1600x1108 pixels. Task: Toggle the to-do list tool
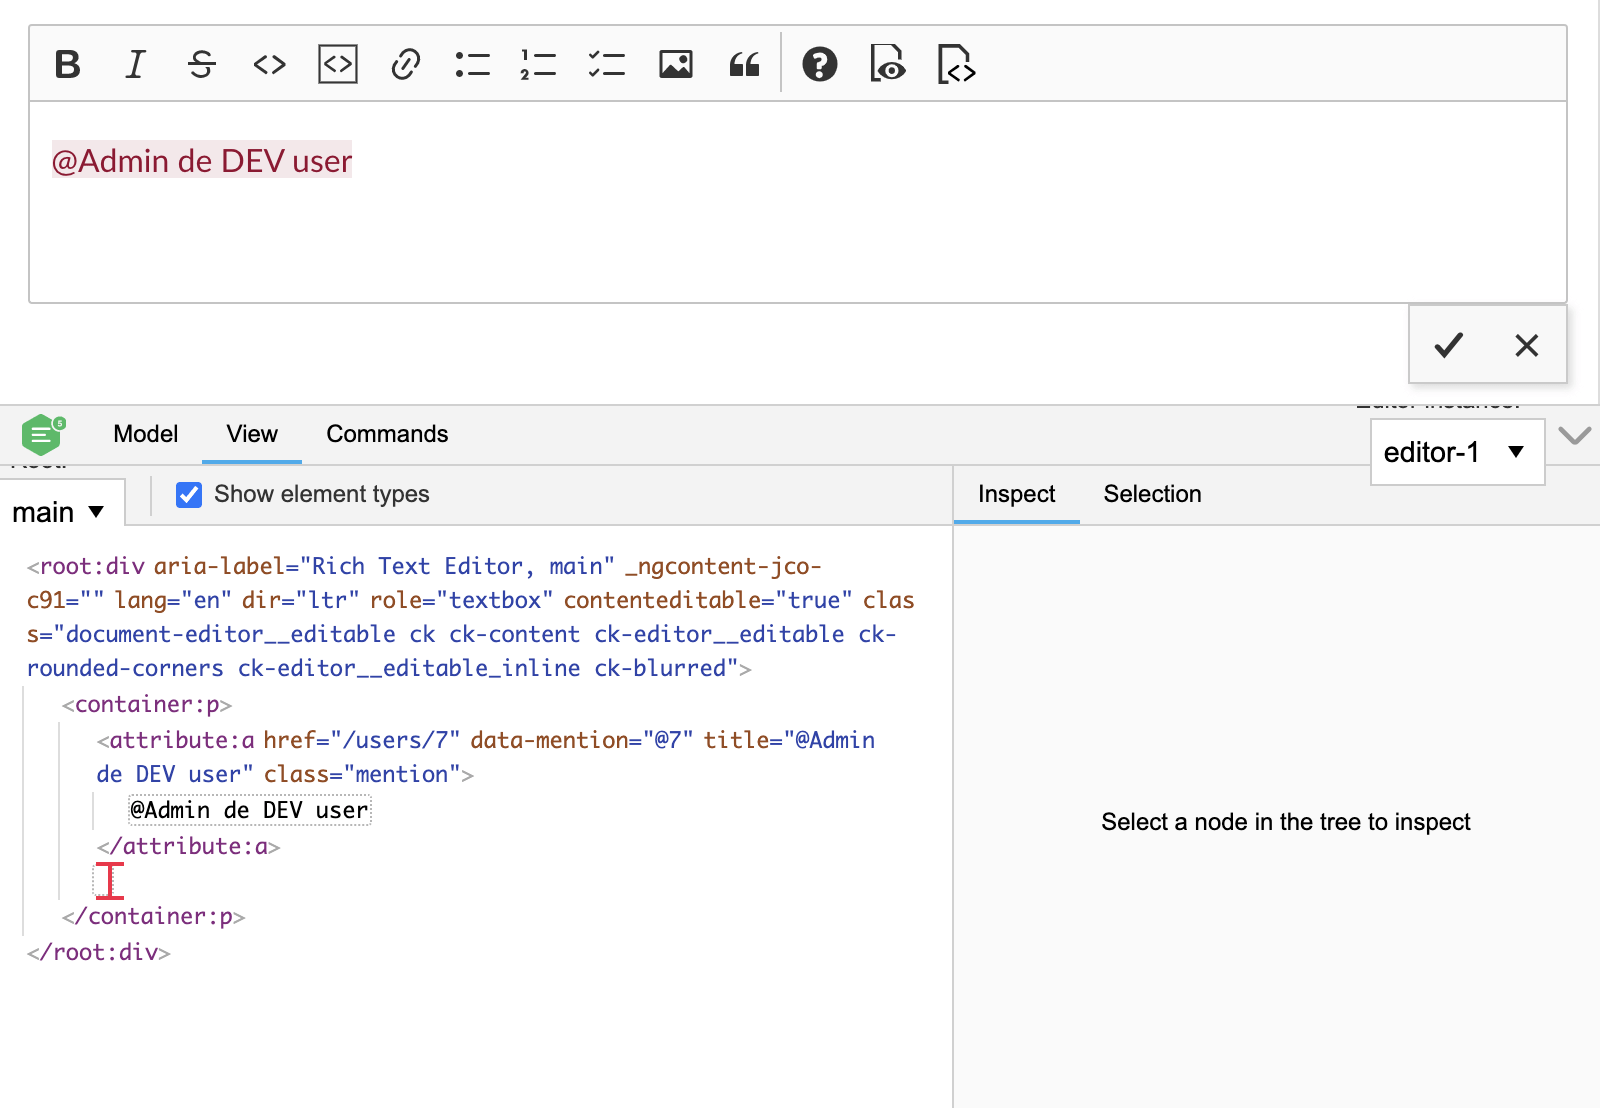[606, 64]
